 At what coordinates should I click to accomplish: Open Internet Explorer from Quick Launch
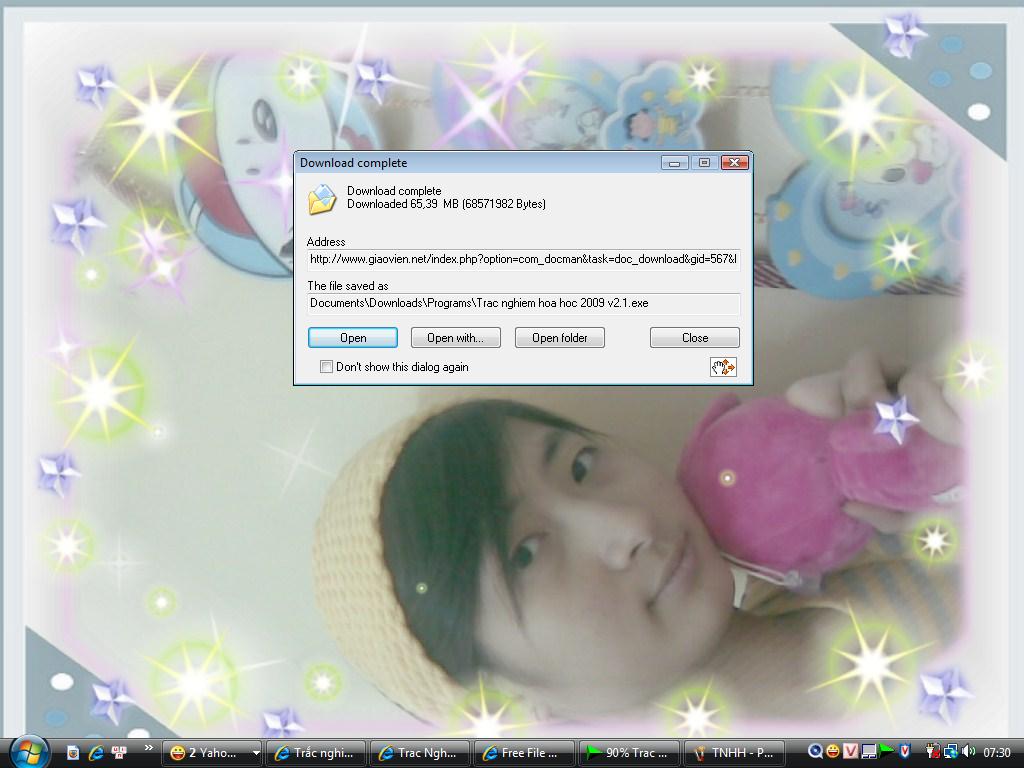pyautogui.click(x=96, y=752)
